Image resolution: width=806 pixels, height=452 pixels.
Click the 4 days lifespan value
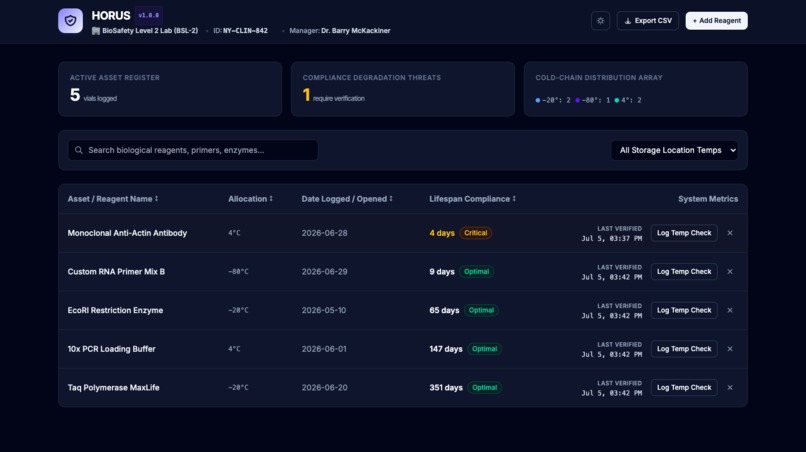pos(442,233)
